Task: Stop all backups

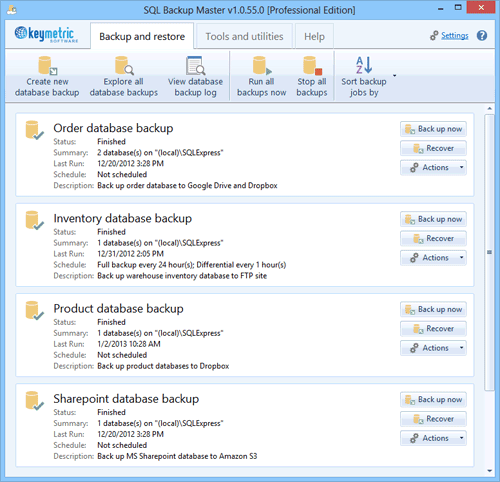Action: 312,77
